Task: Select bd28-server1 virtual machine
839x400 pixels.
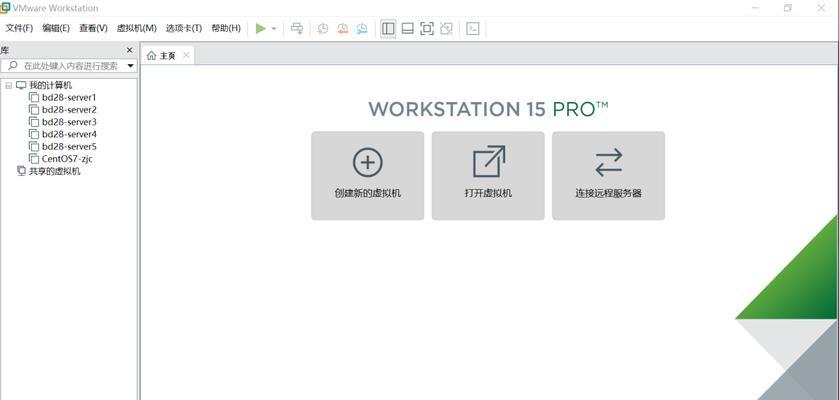Action: click(69, 97)
